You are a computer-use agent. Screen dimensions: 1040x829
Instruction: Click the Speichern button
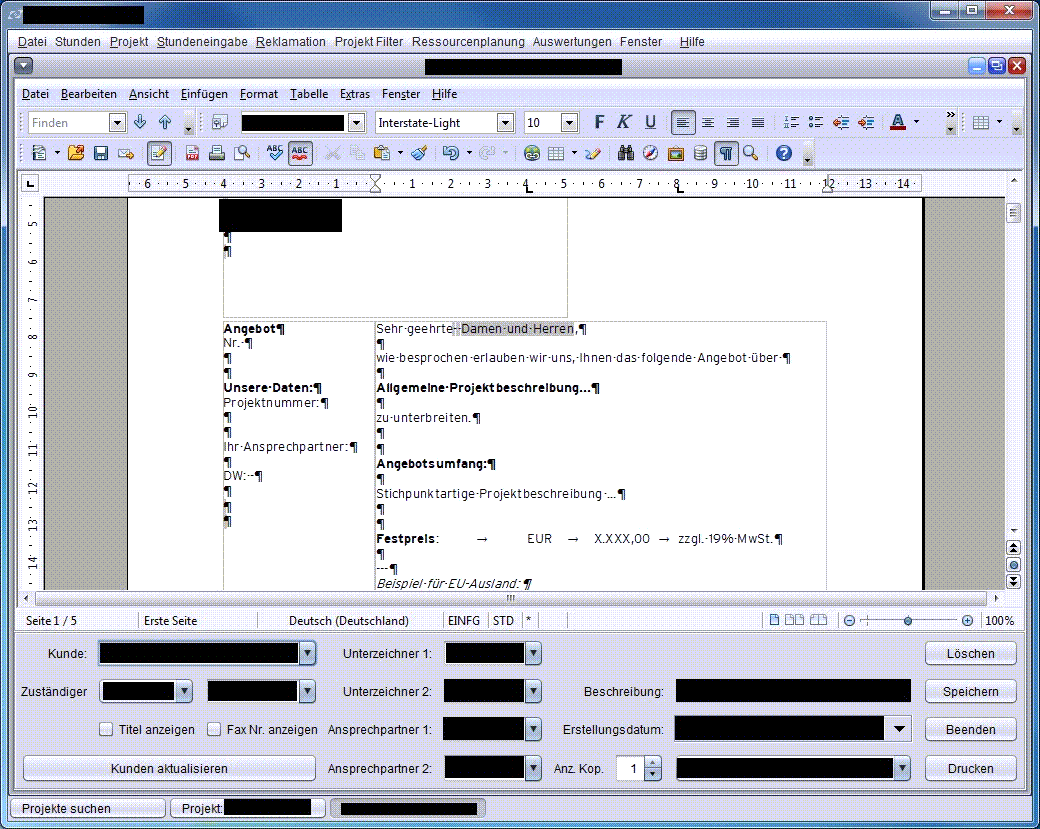970,692
